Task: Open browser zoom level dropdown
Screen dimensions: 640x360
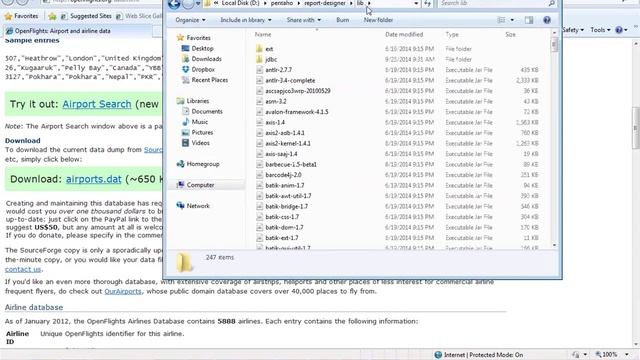Action: (627, 355)
